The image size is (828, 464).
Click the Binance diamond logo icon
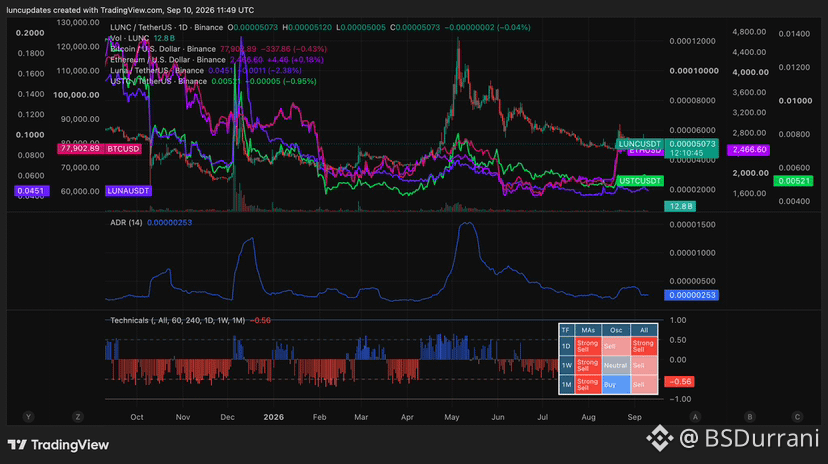660,438
